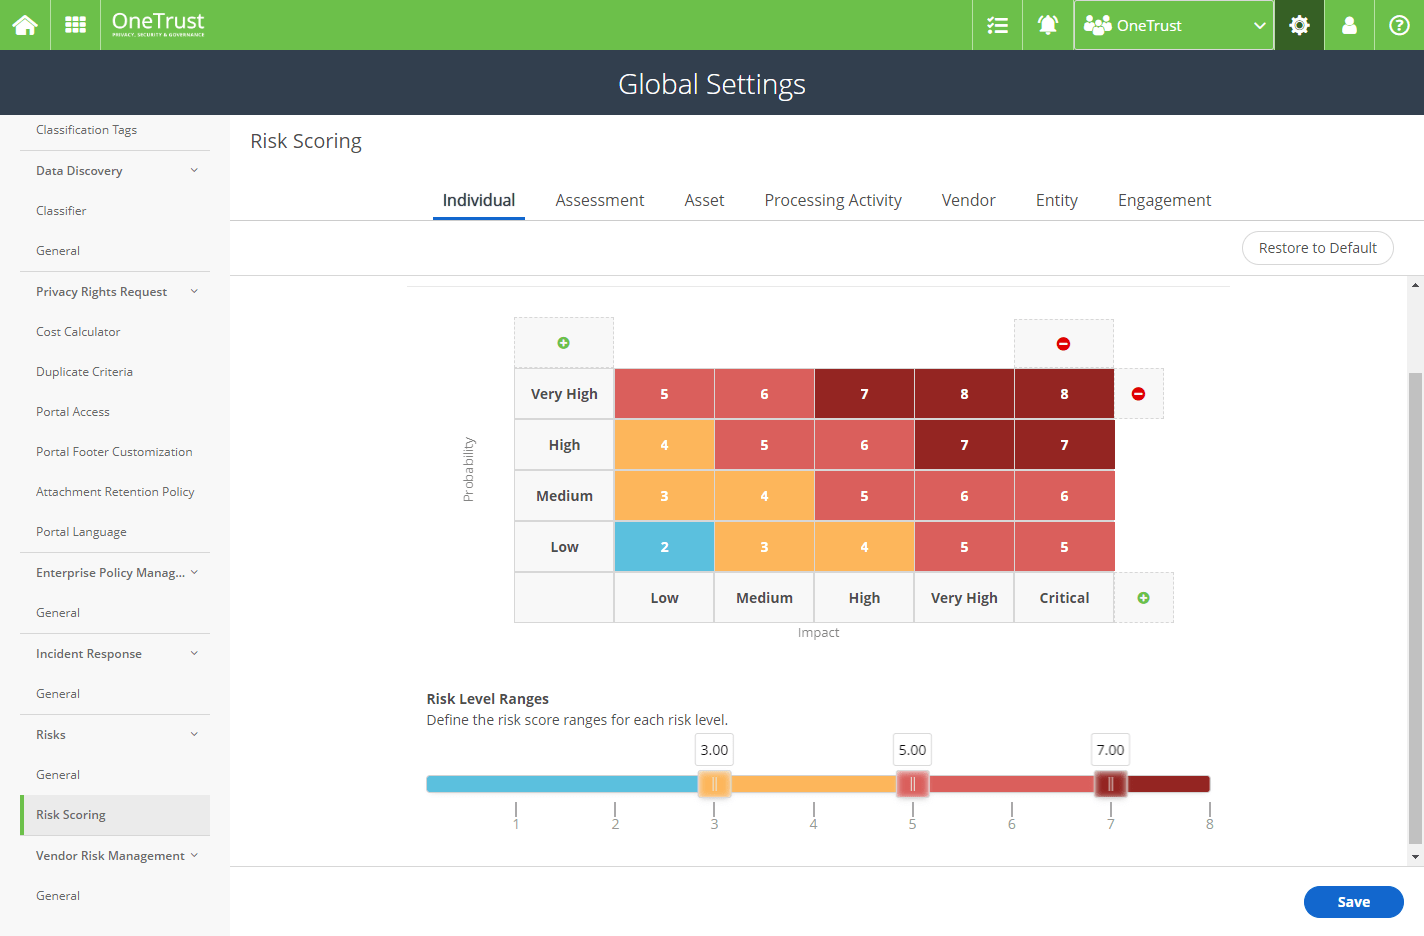The image size is (1424, 936).
Task: Save the risk scoring changes
Action: (1353, 901)
